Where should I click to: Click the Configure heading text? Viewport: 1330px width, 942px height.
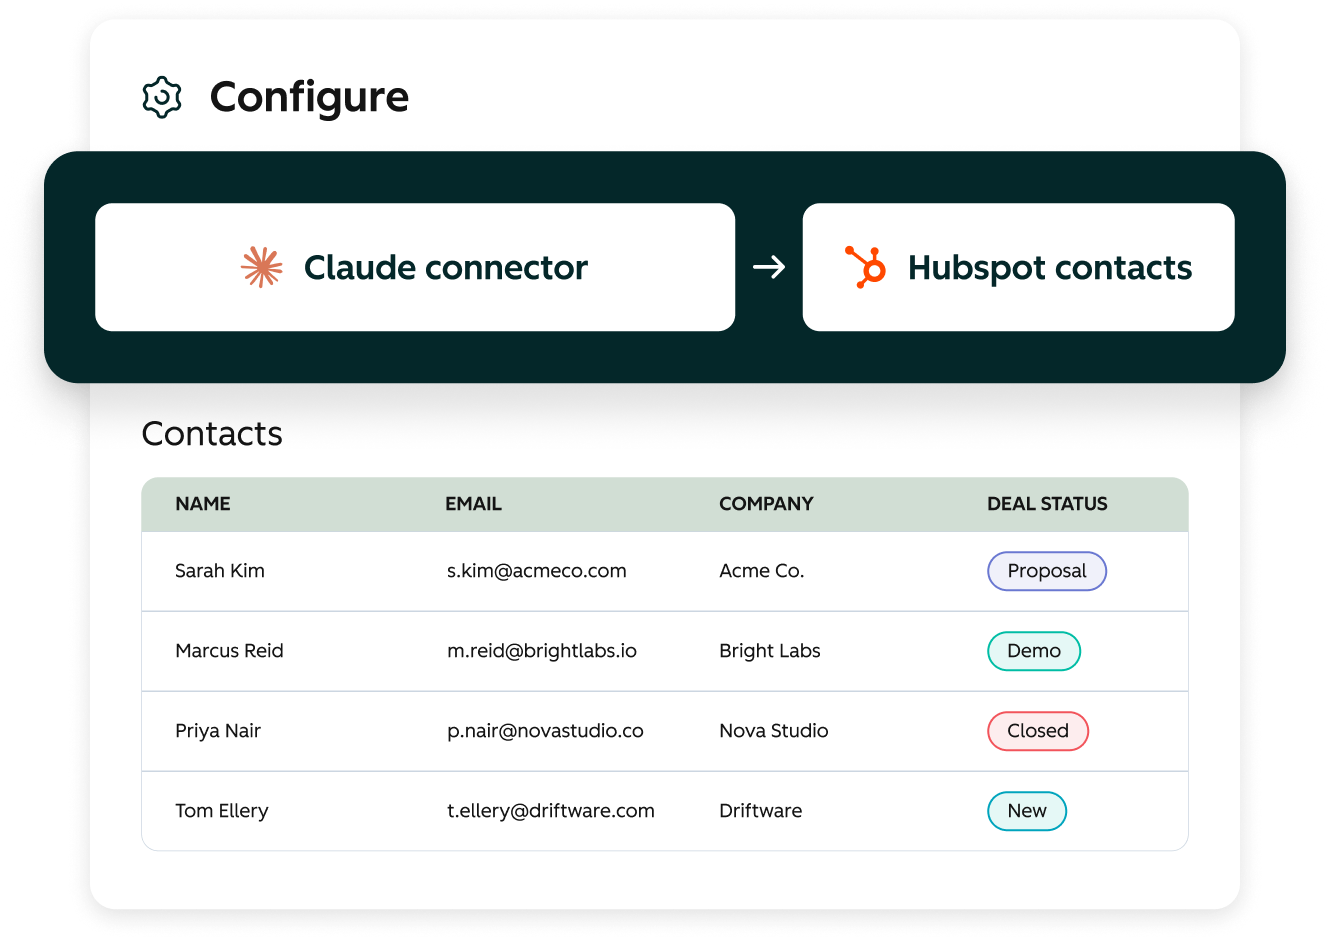[309, 98]
